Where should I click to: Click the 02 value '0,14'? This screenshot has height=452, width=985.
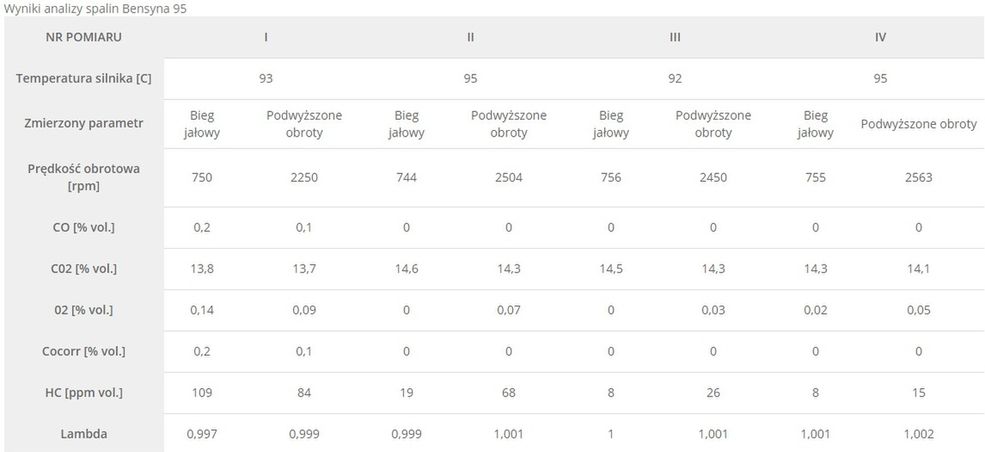coord(202,310)
